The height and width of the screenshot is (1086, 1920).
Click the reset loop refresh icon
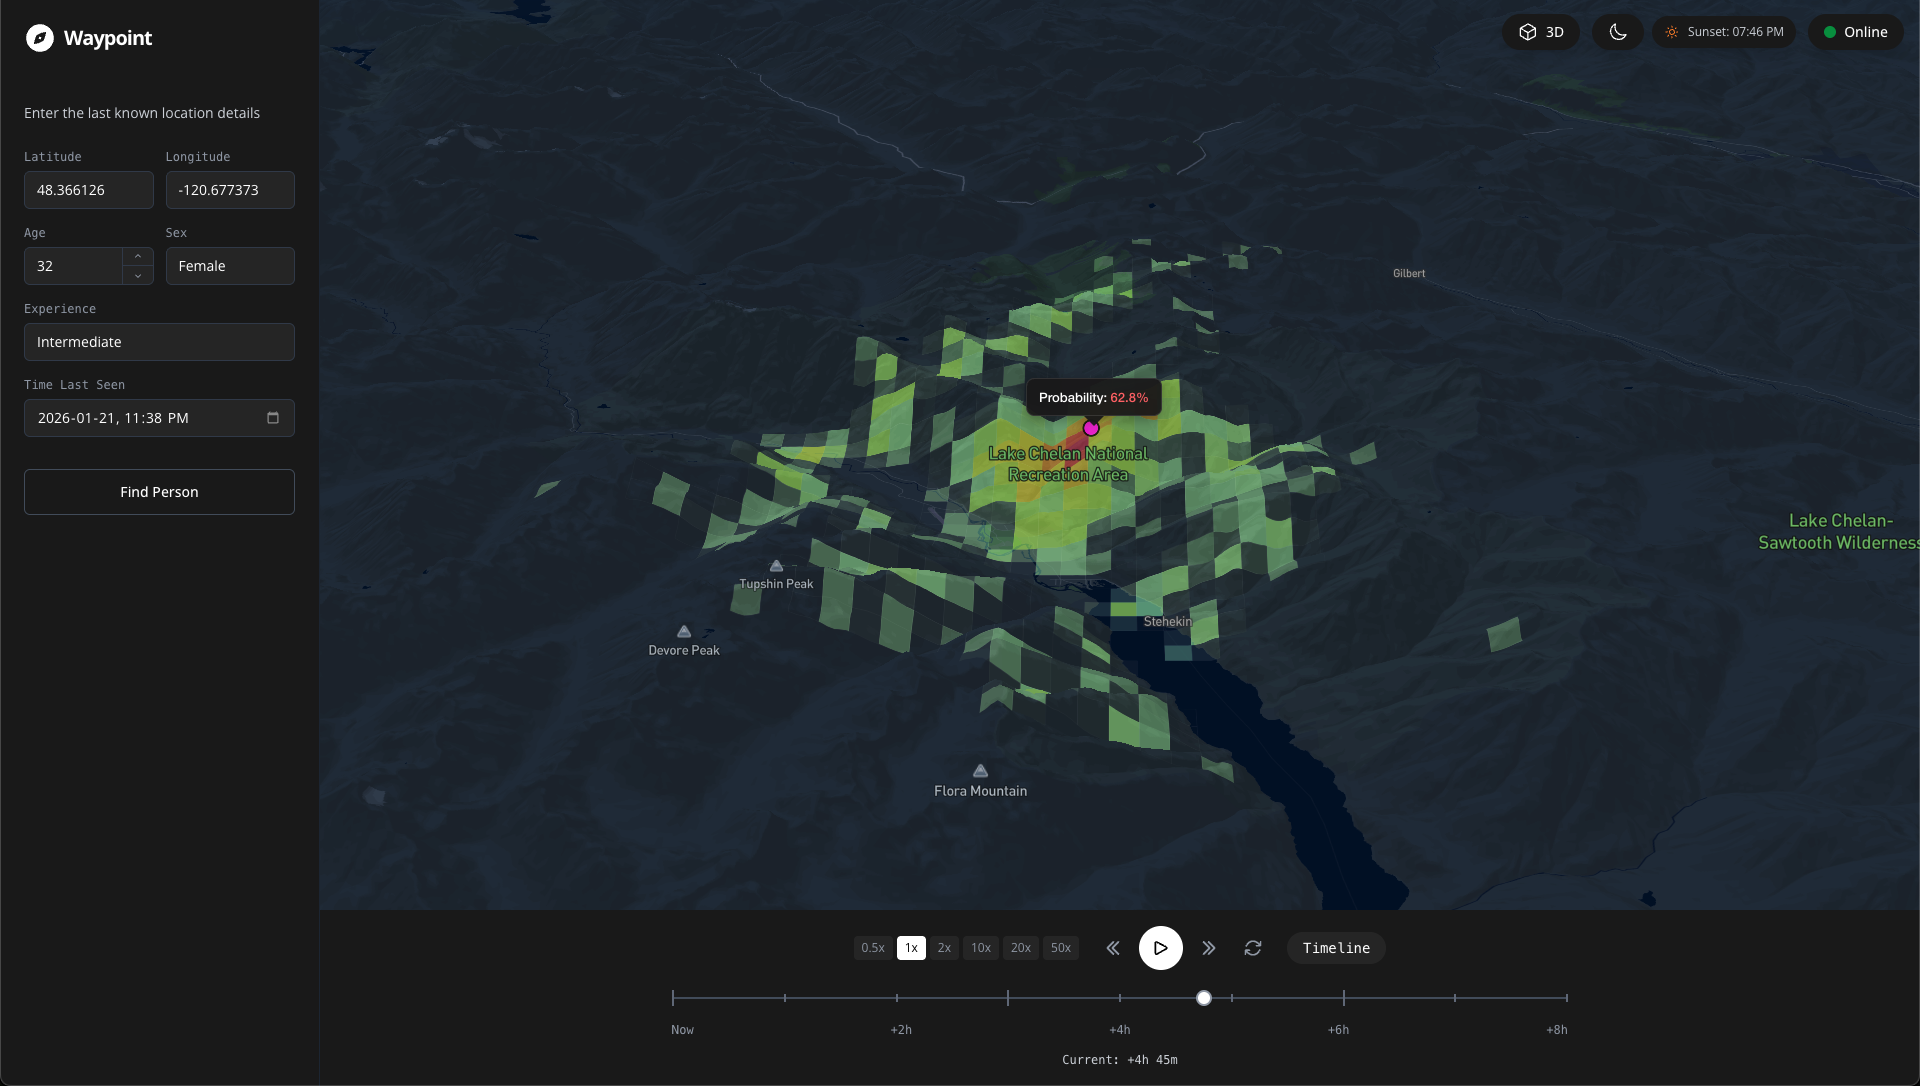click(1253, 948)
